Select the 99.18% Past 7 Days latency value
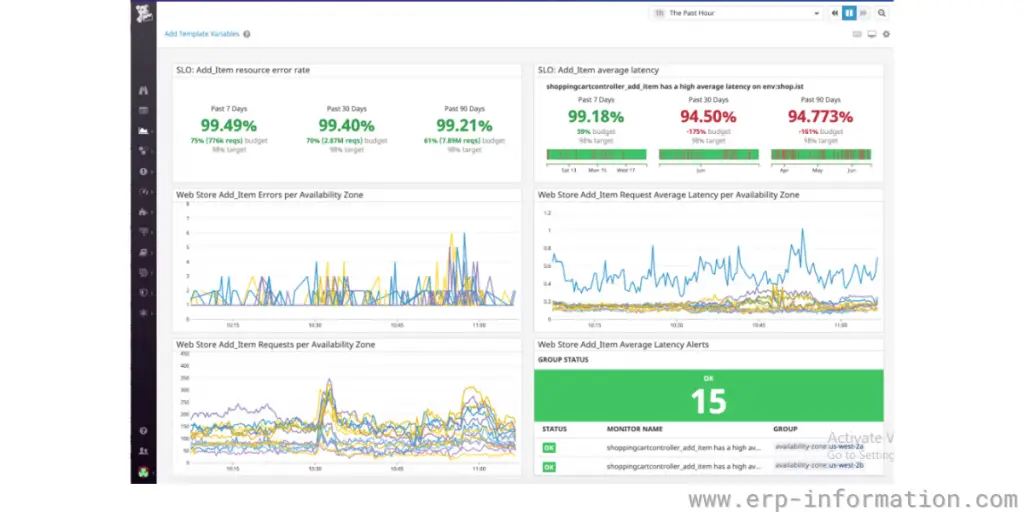This screenshot has height=512, width=1024. (596, 117)
